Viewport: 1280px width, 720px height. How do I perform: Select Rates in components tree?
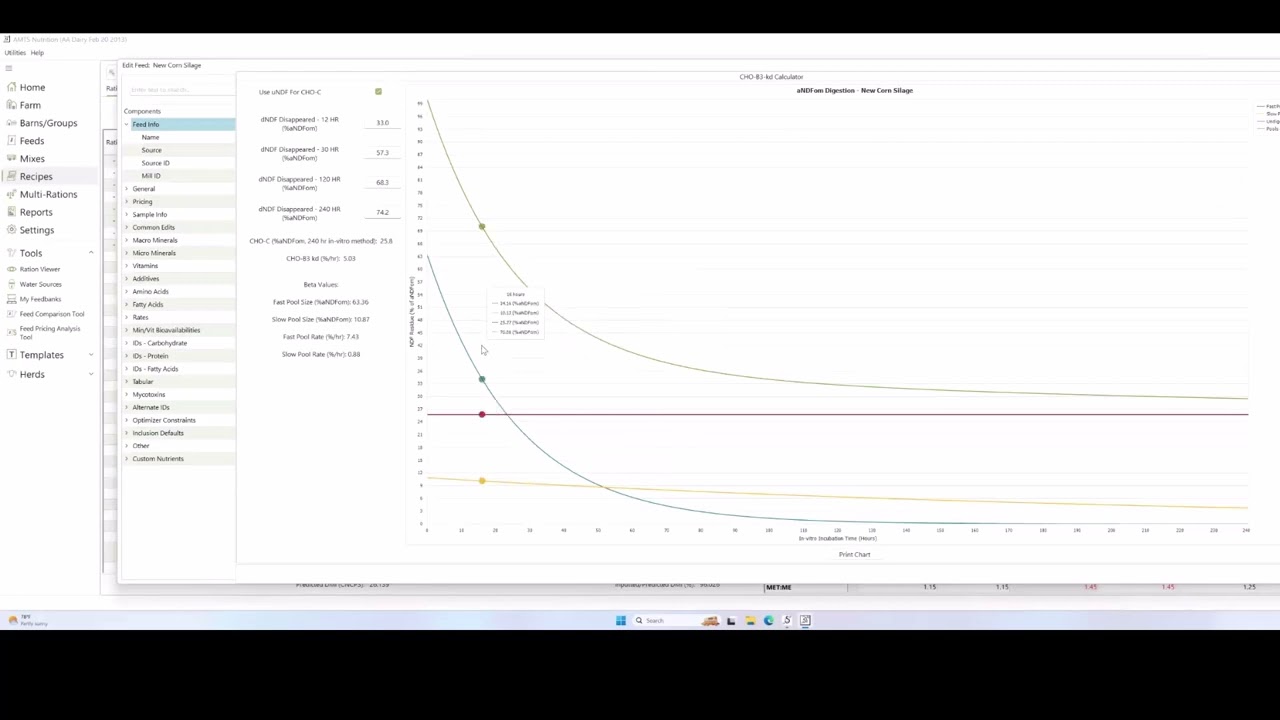point(140,317)
